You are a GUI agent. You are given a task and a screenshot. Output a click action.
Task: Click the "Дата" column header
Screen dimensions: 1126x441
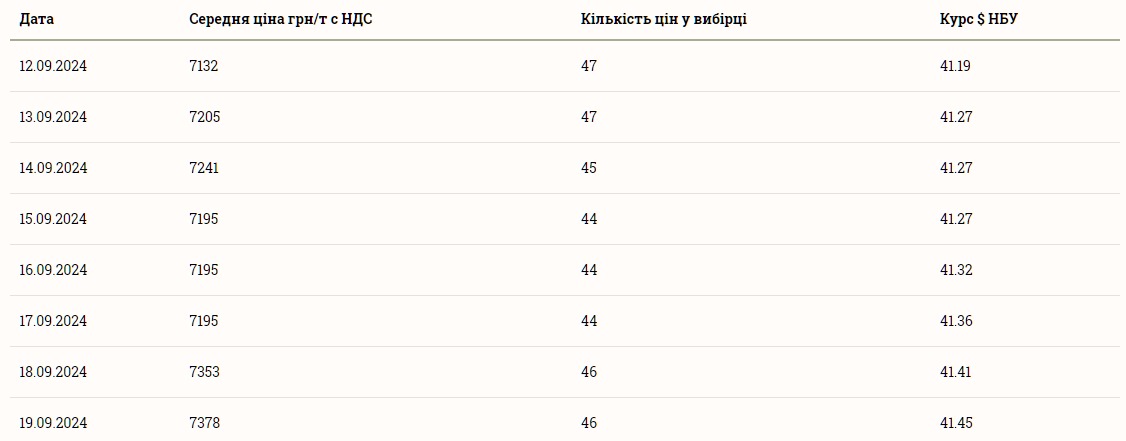[x=37, y=19]
